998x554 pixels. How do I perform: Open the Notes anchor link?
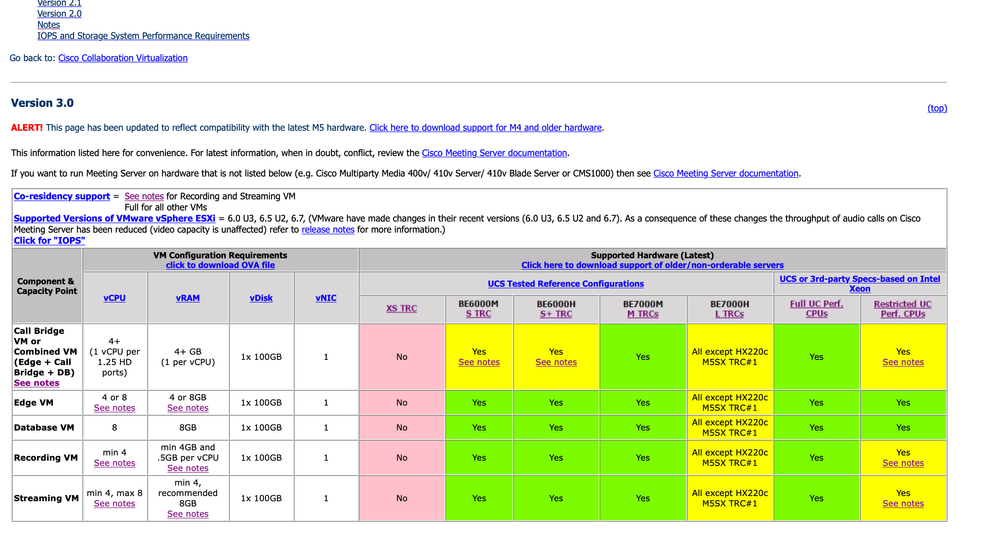[48, 25]
